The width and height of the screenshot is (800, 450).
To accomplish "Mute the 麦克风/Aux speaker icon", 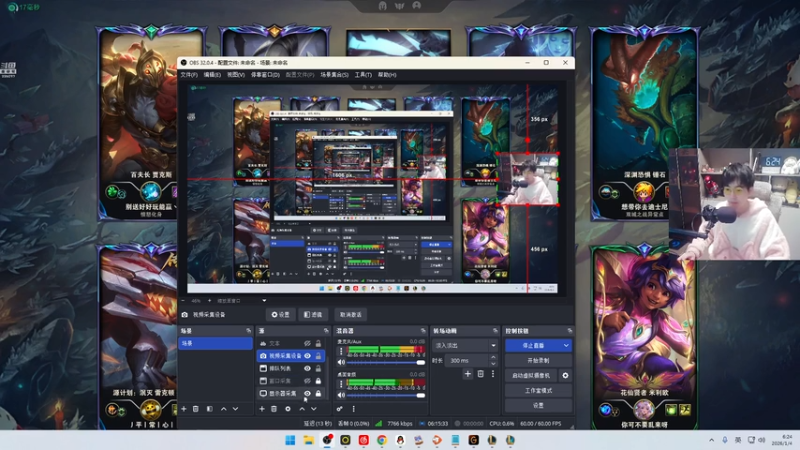I will coord(340,363).
